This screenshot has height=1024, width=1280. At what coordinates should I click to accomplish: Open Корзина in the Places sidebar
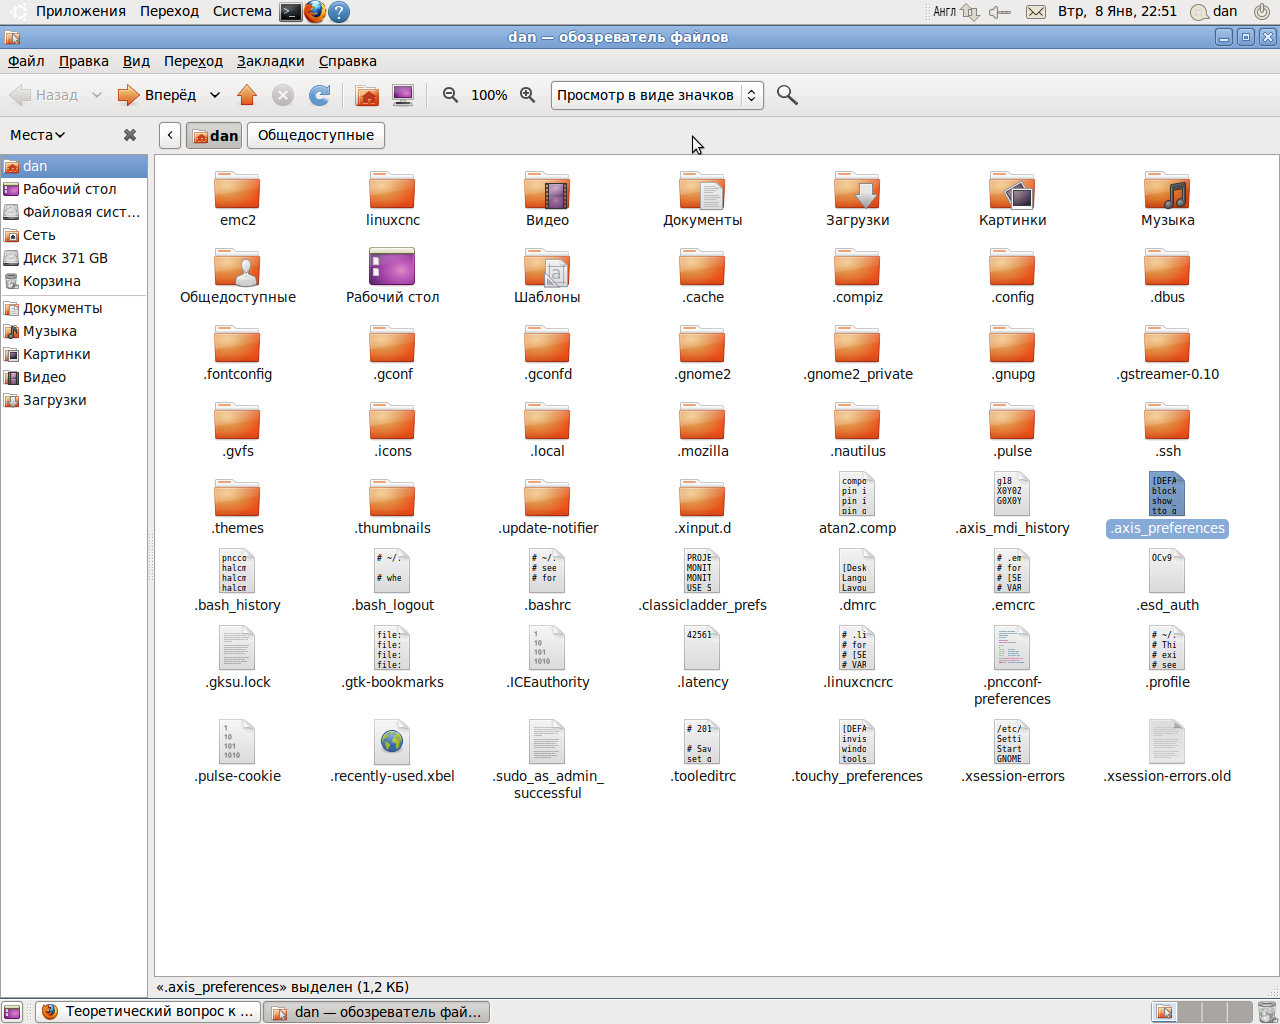coord(74,281)
